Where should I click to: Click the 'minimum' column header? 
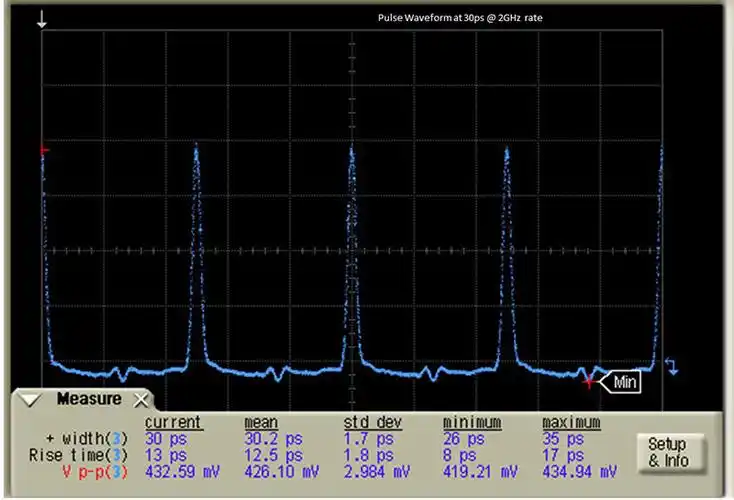[x=473, y=422]
